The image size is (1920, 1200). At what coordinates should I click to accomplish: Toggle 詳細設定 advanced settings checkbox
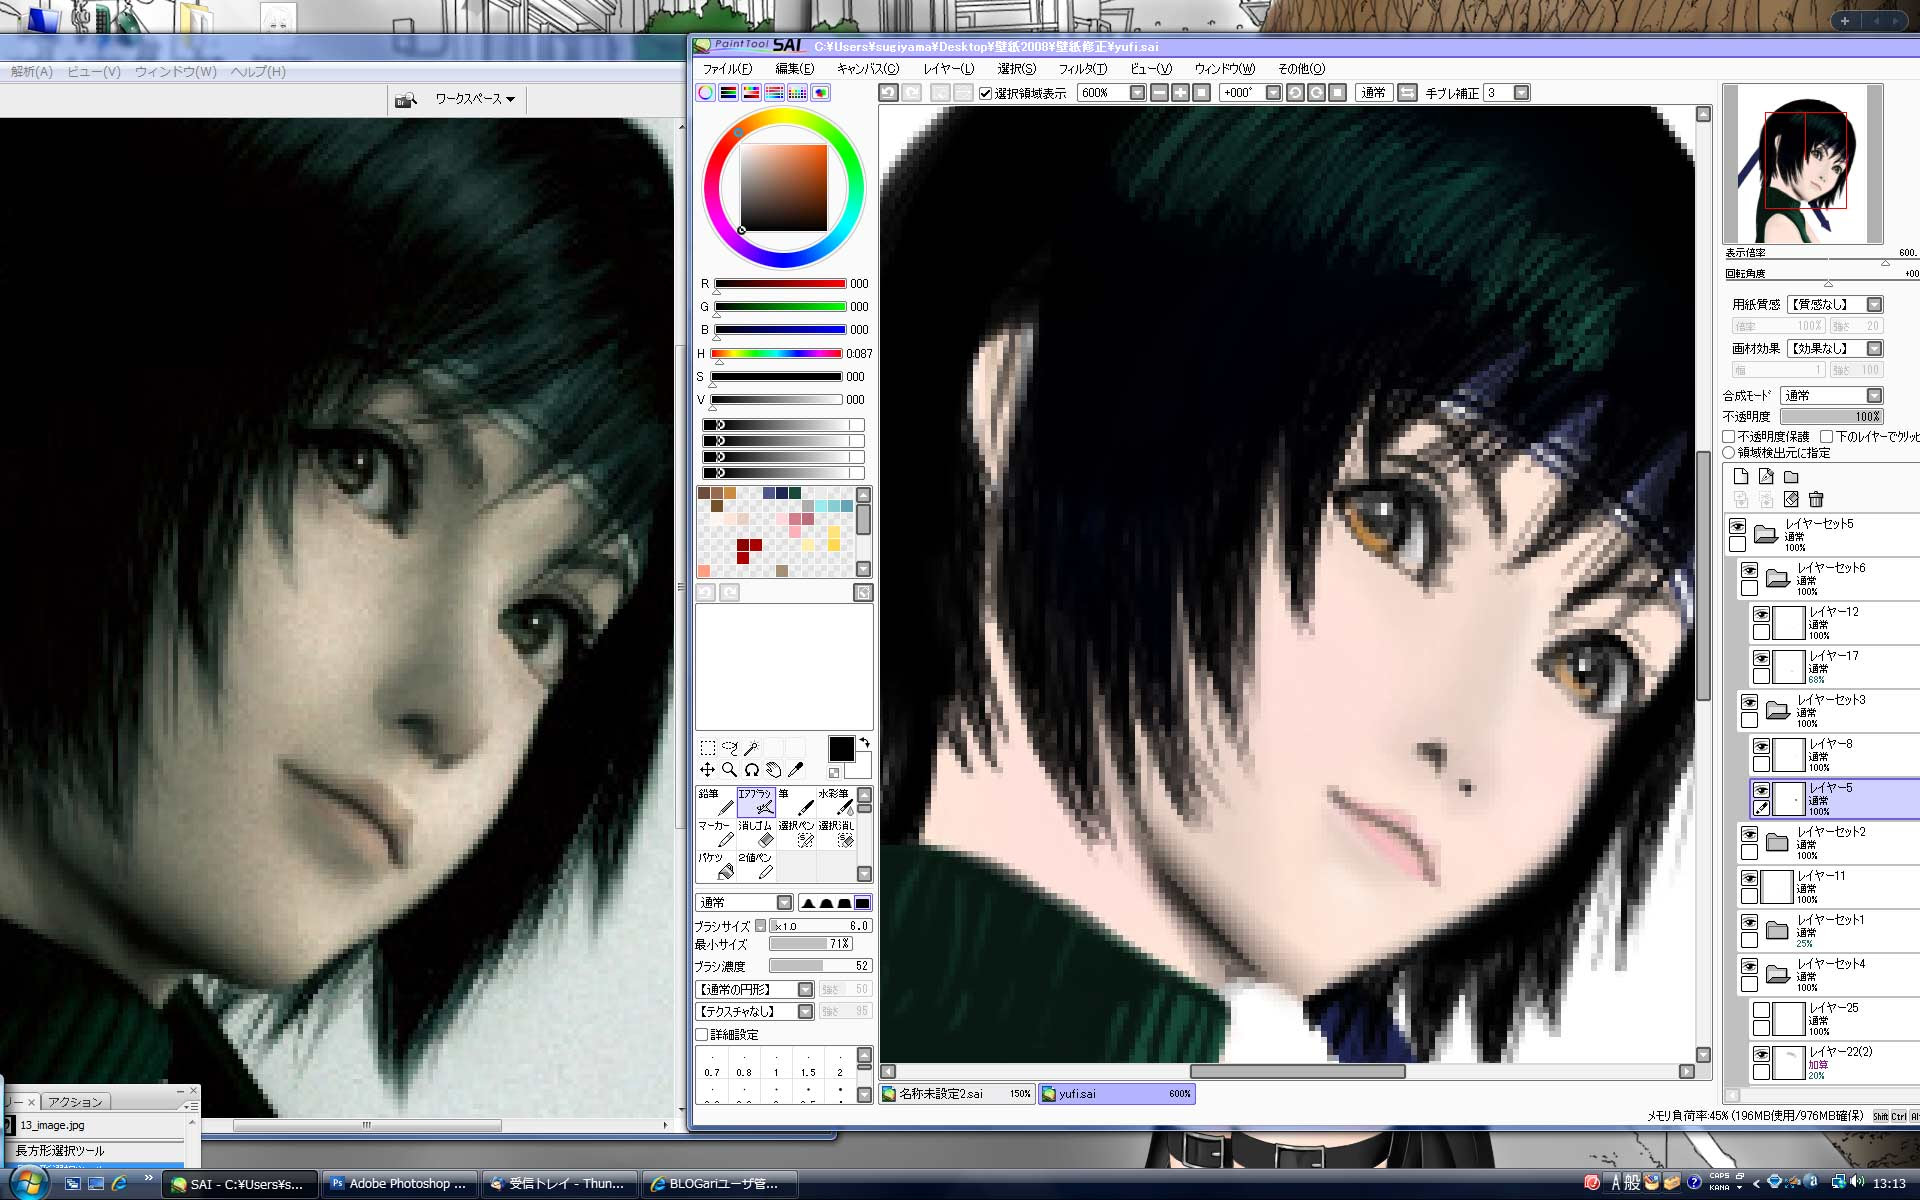[702, 1035]
